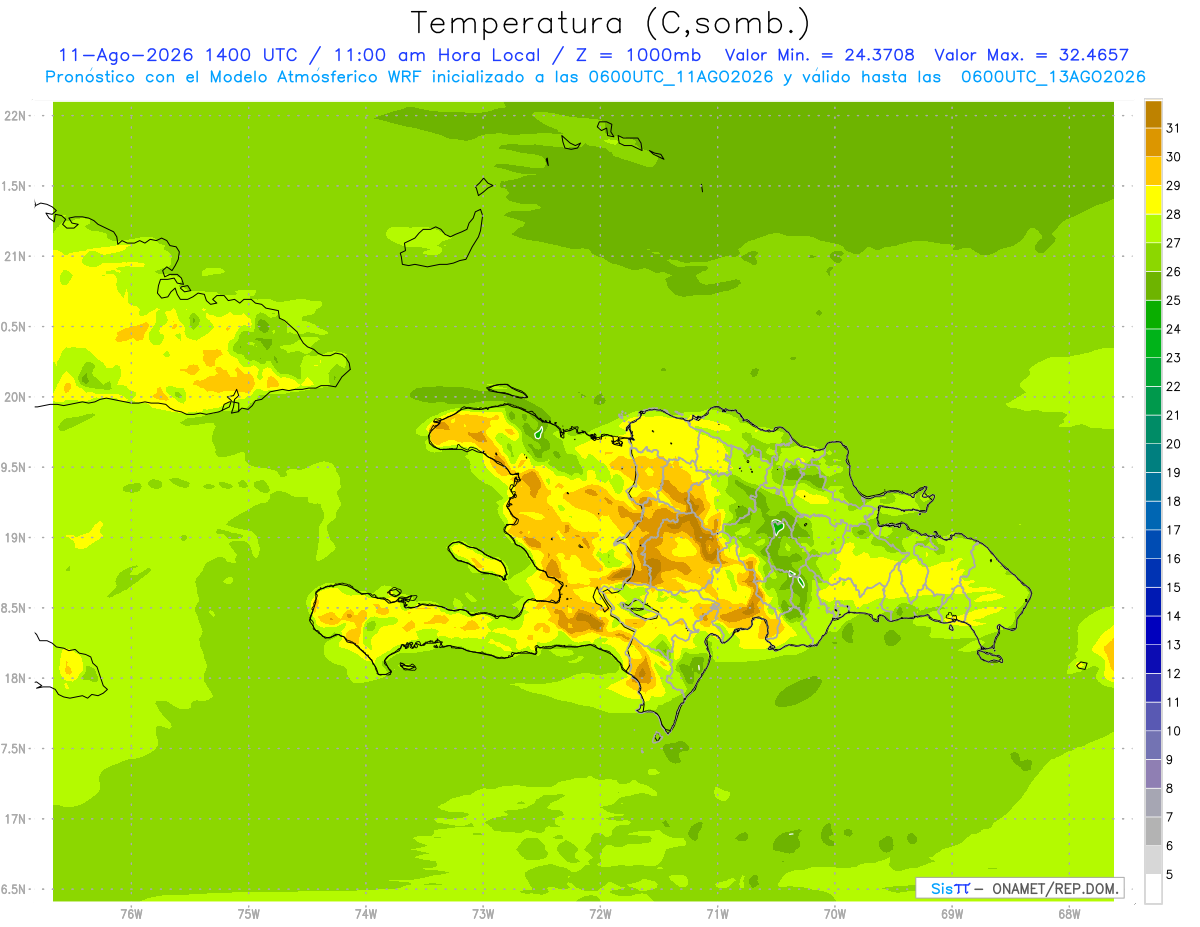Pick the blue swatch between 14 and 15

(1153, 602)
